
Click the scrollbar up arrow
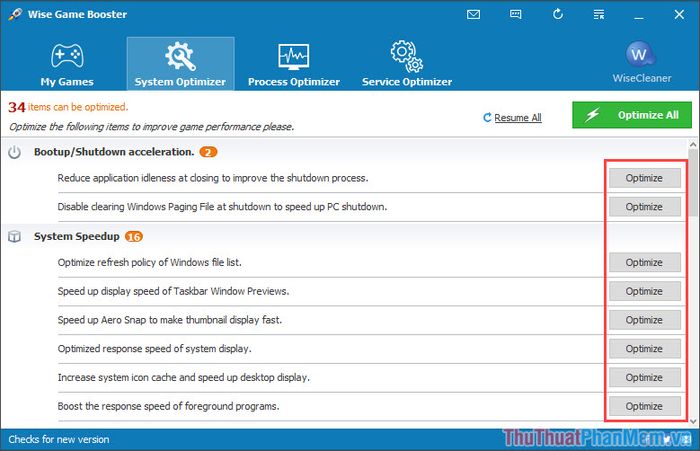coord(693,144)
